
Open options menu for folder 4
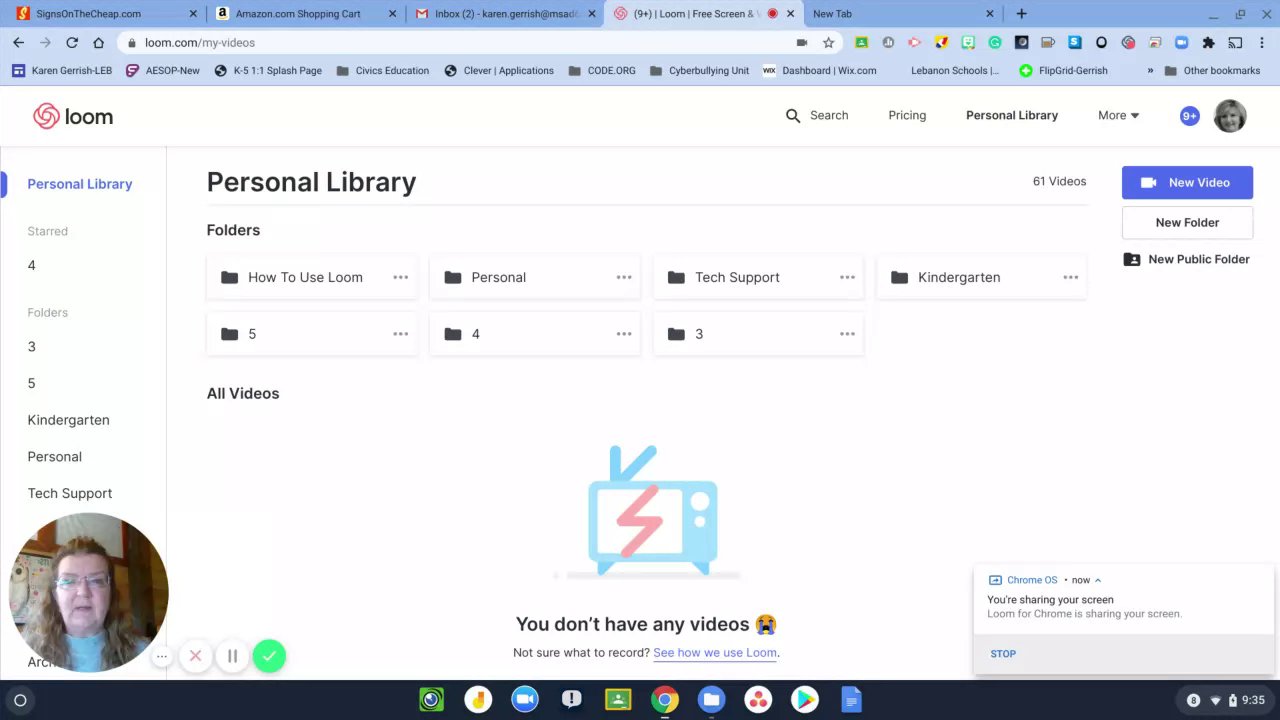(x=624, y=334)
